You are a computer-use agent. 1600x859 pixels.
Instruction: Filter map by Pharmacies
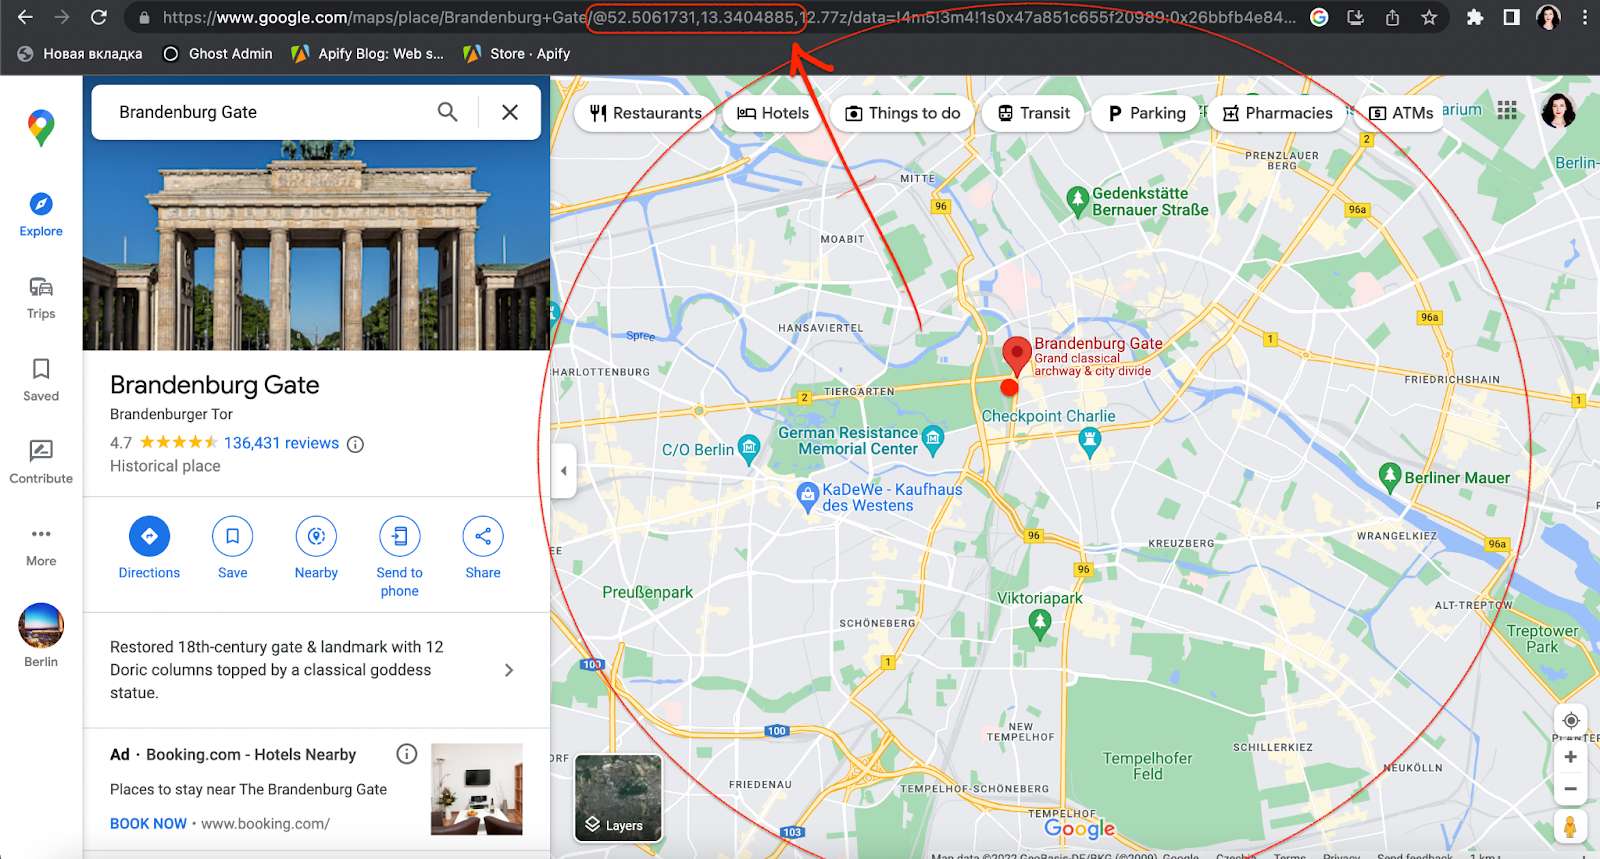[x=1277, y=113]
